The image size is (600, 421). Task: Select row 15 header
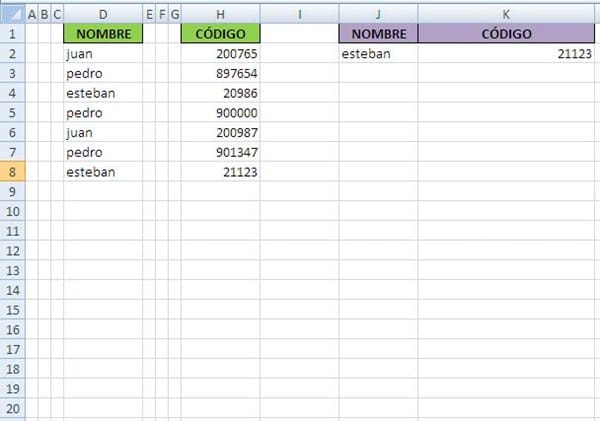point(12,310)
